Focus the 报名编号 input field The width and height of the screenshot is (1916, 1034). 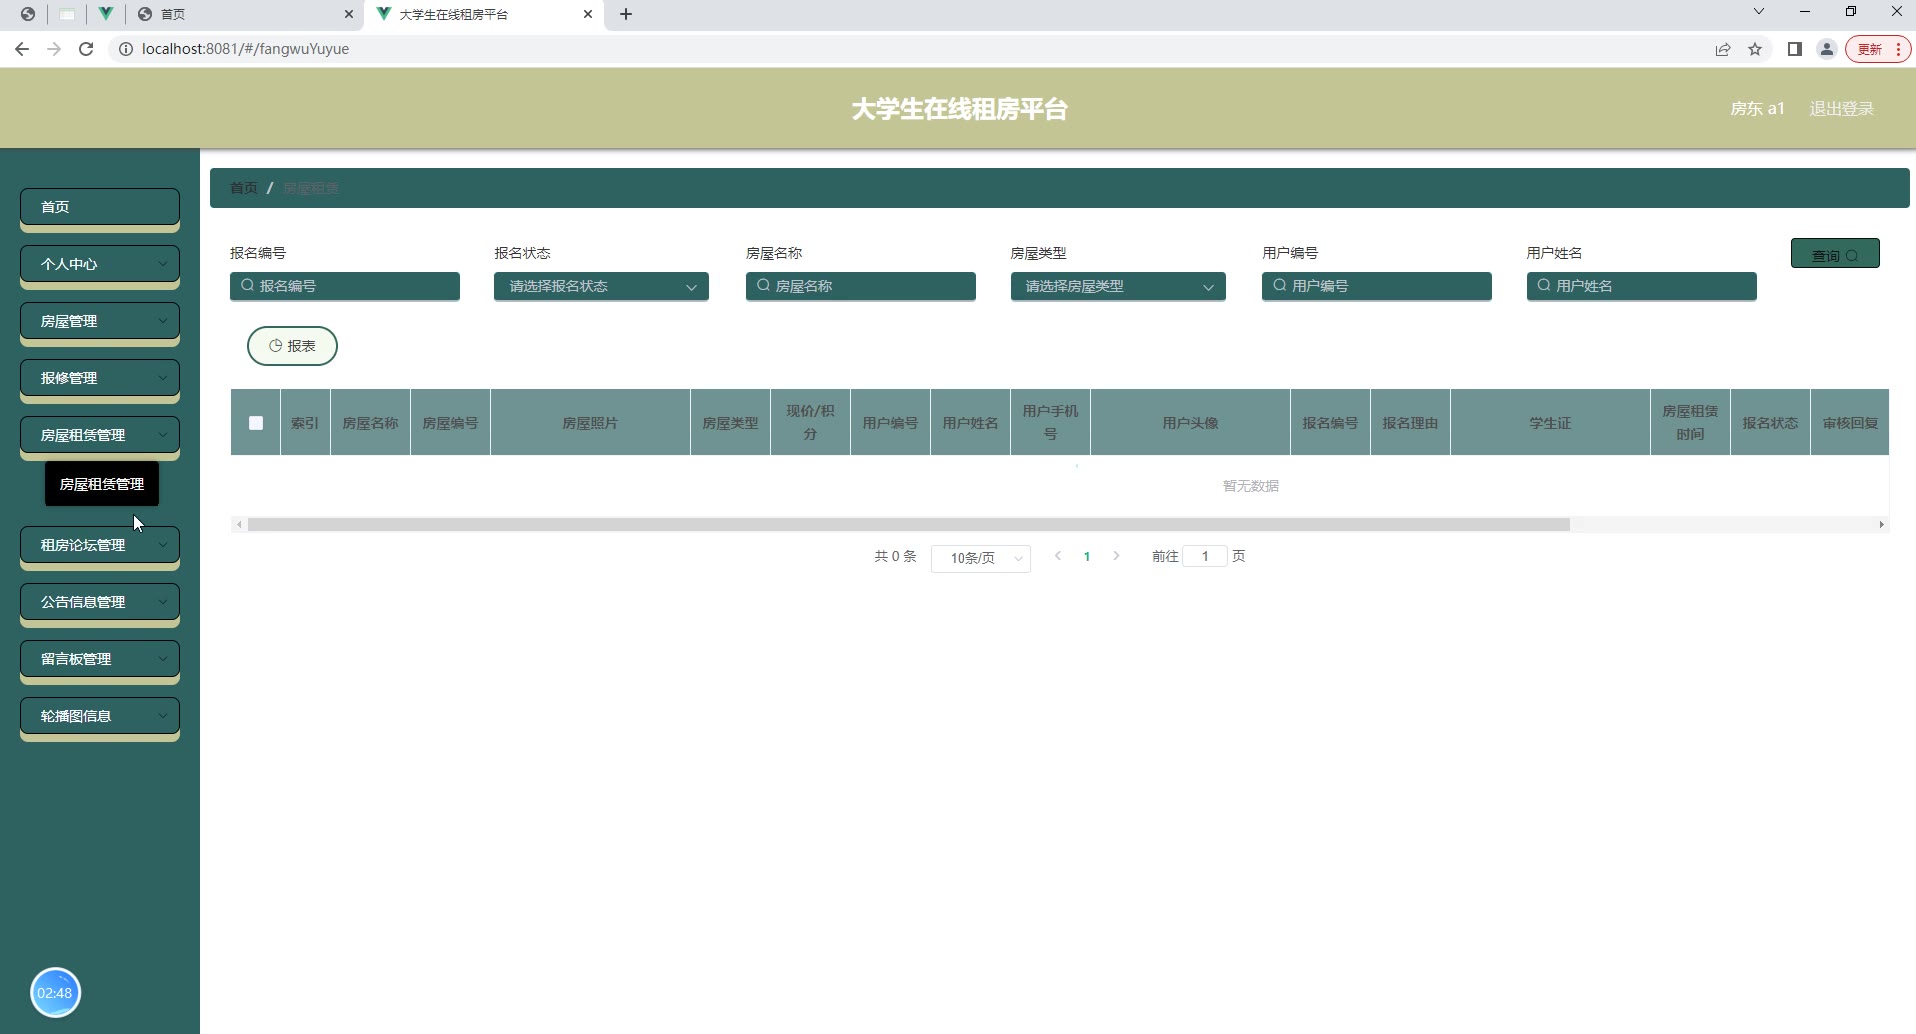345,286
